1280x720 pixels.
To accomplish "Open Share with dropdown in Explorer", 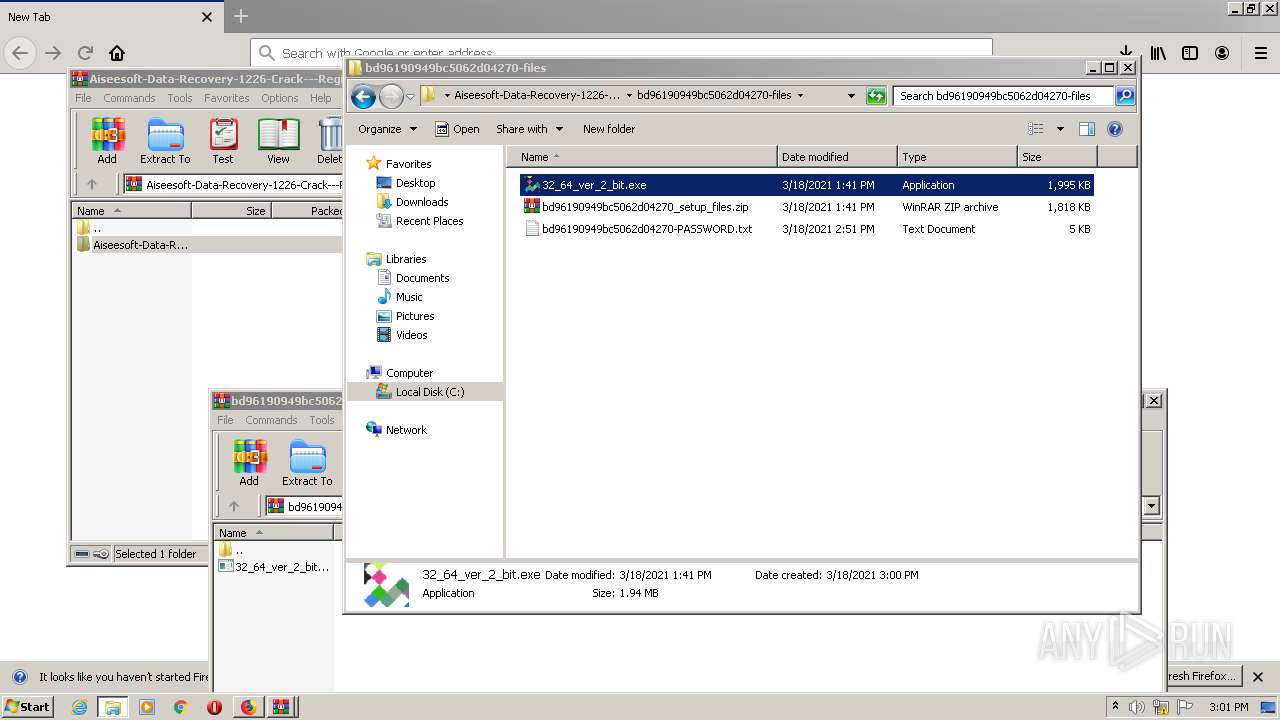I will 529,129.
